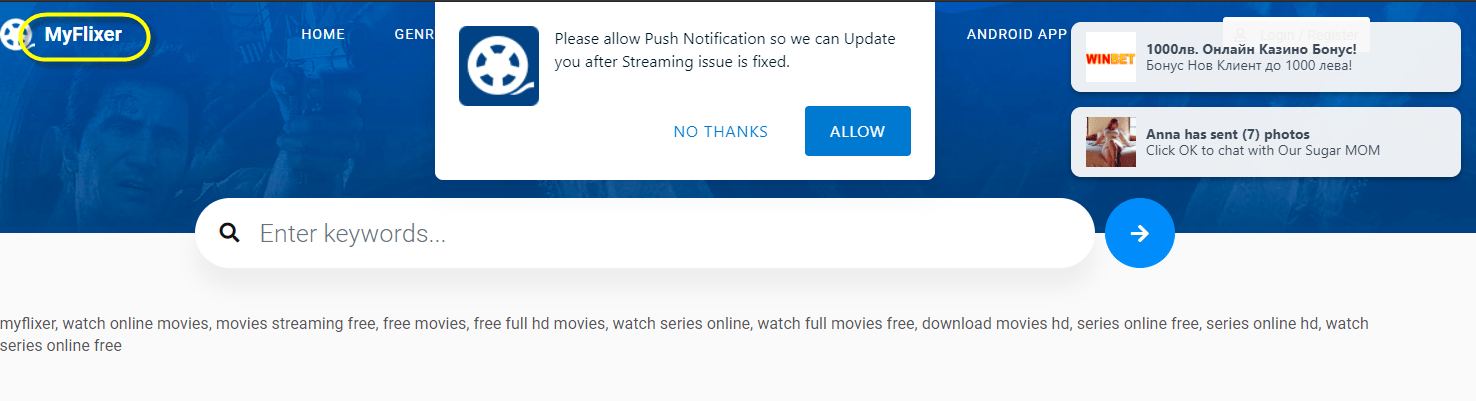Click the WINBET logo in the notification
This screenshot has height=401, width=1476.
(x=1110, y=59)
